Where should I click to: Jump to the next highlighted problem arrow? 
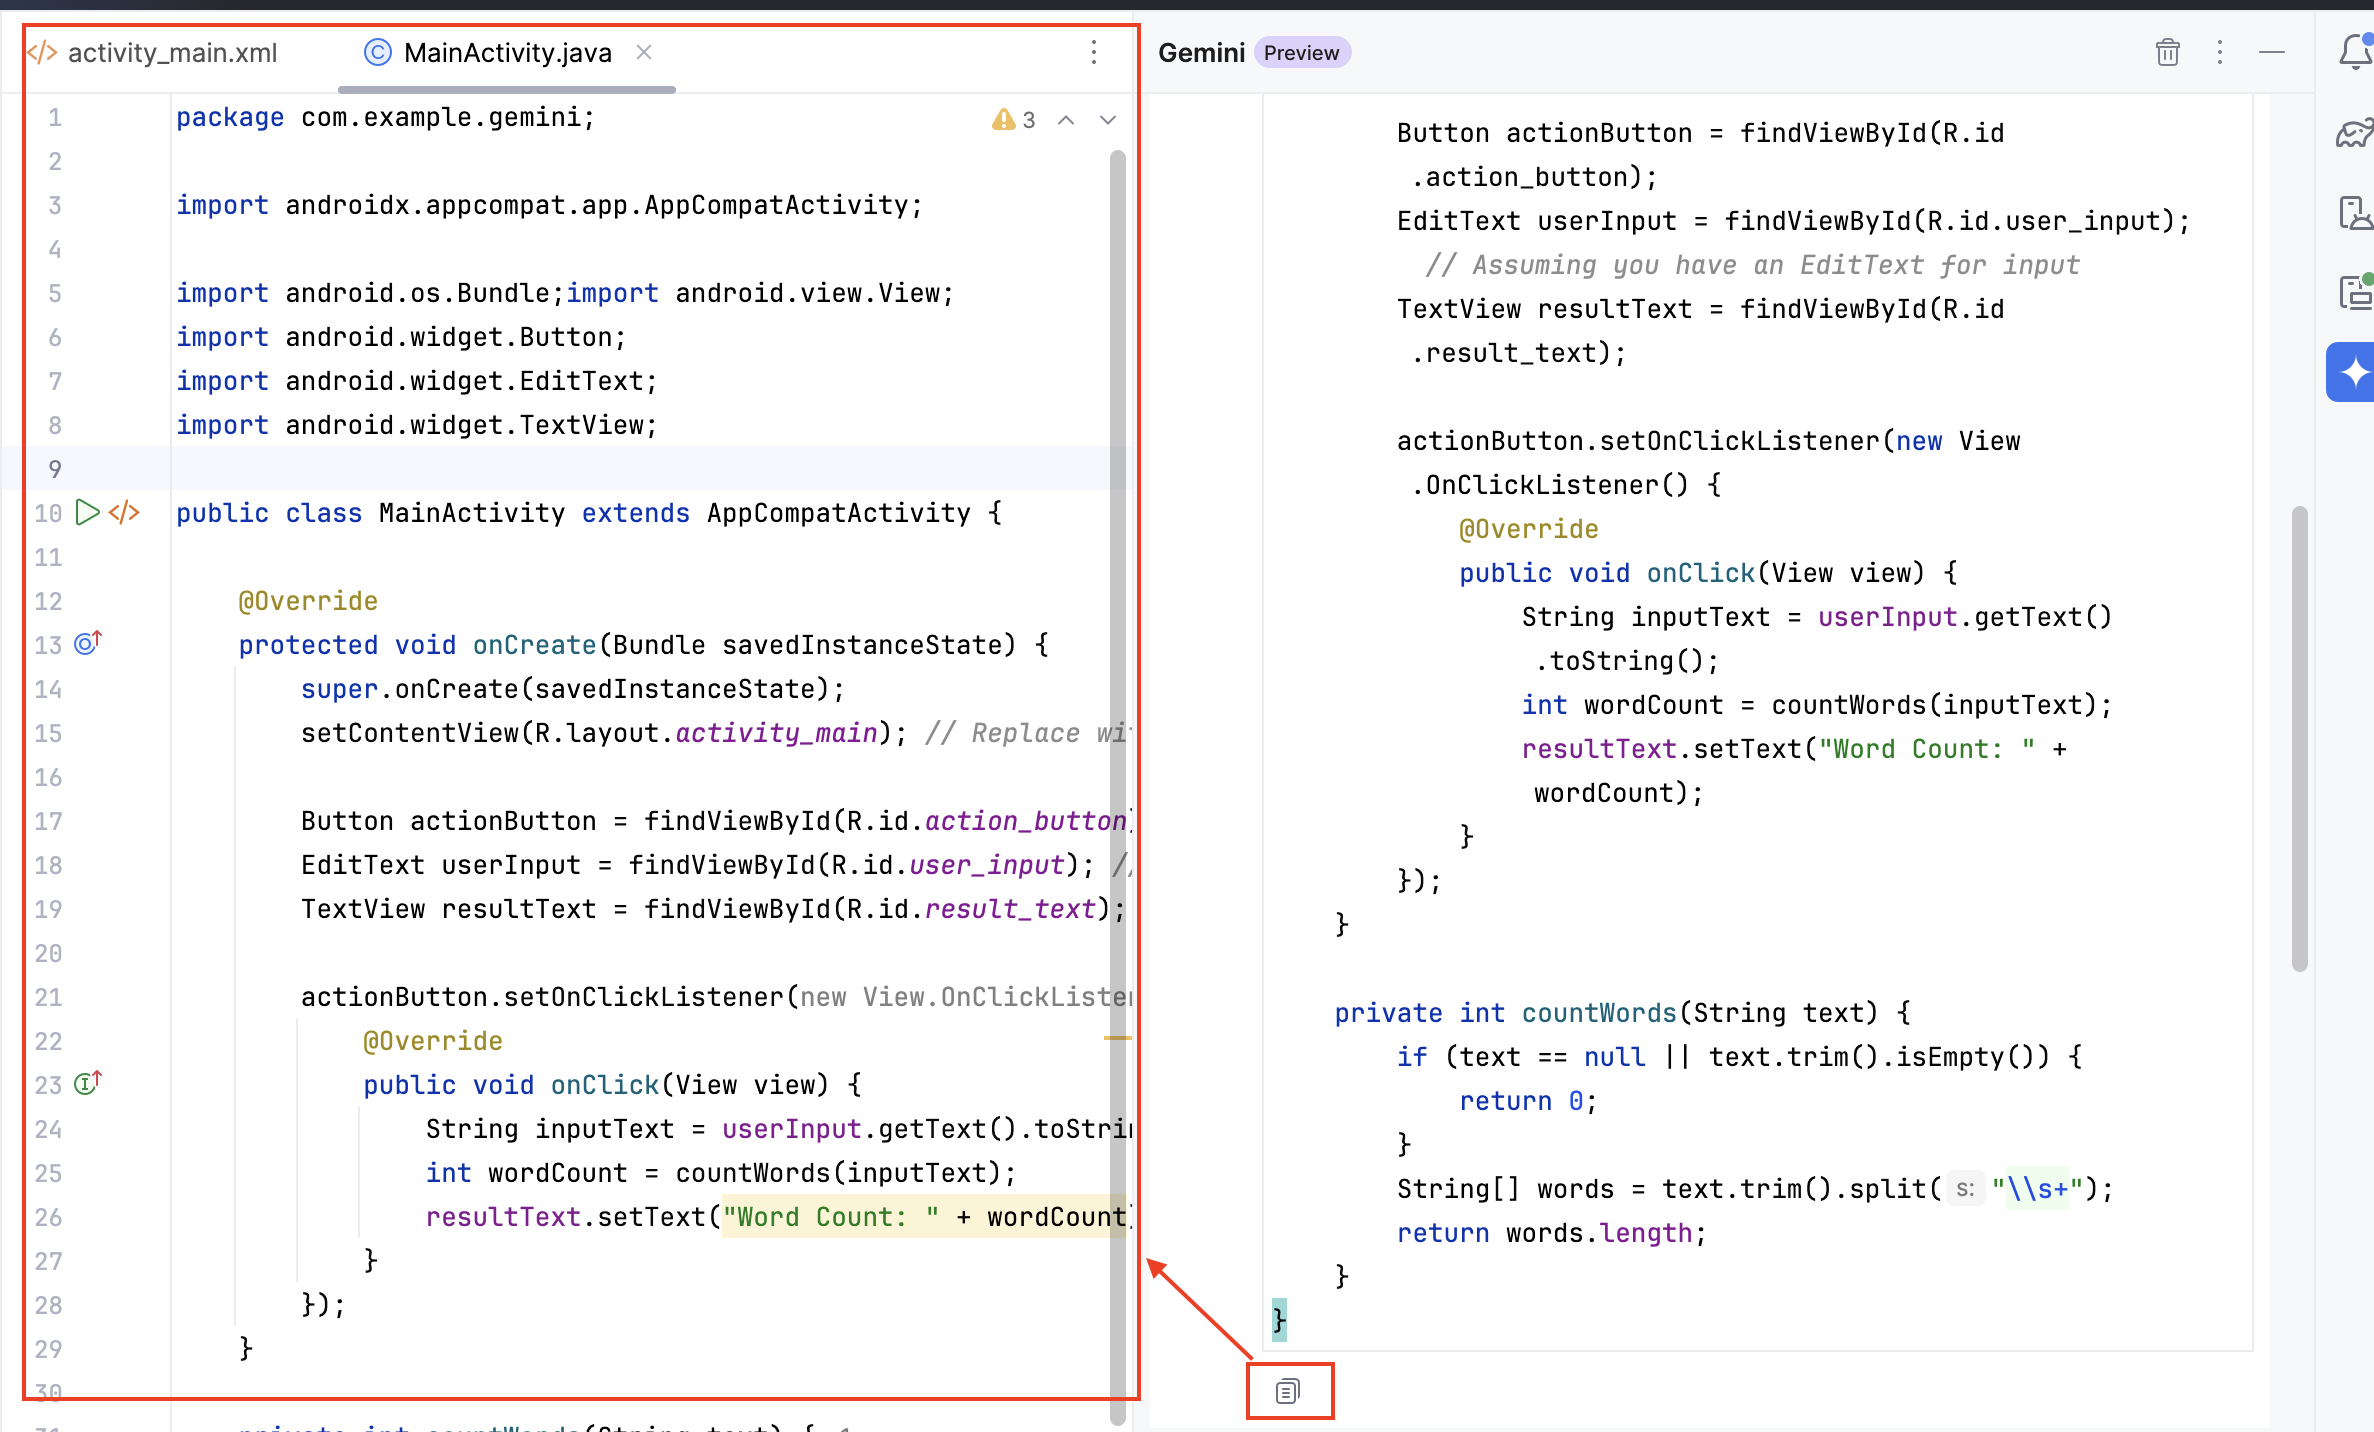click(x=1108, y=120)
